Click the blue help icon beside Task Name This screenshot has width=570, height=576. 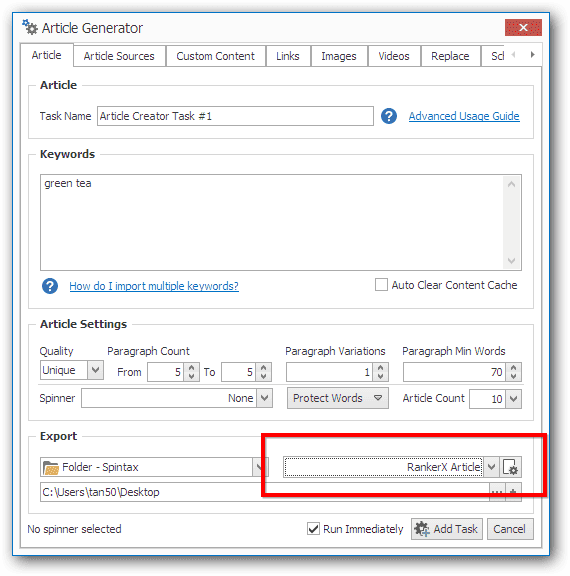click(x=389, y=116)
